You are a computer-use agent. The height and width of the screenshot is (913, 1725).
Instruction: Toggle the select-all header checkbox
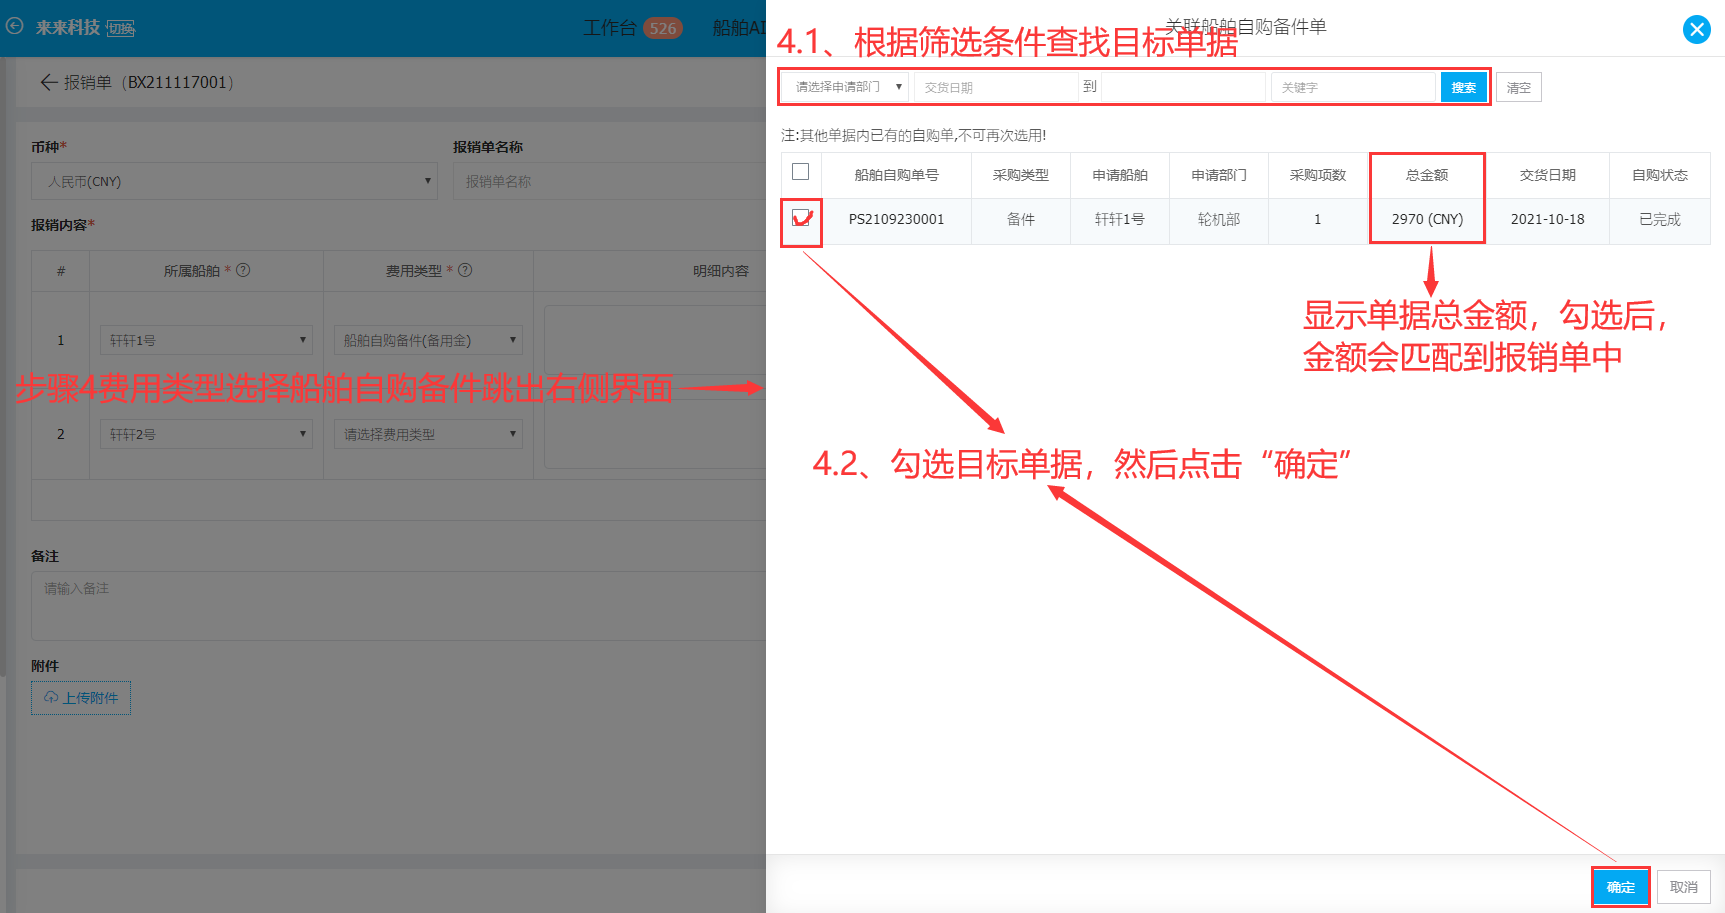click(800, 172)
